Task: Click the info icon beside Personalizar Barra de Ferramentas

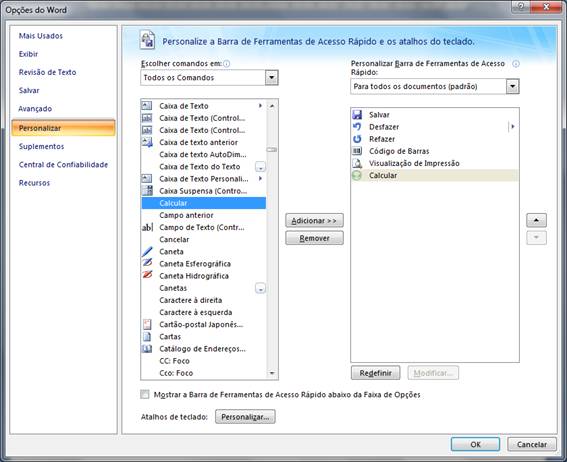Action: 516,64
